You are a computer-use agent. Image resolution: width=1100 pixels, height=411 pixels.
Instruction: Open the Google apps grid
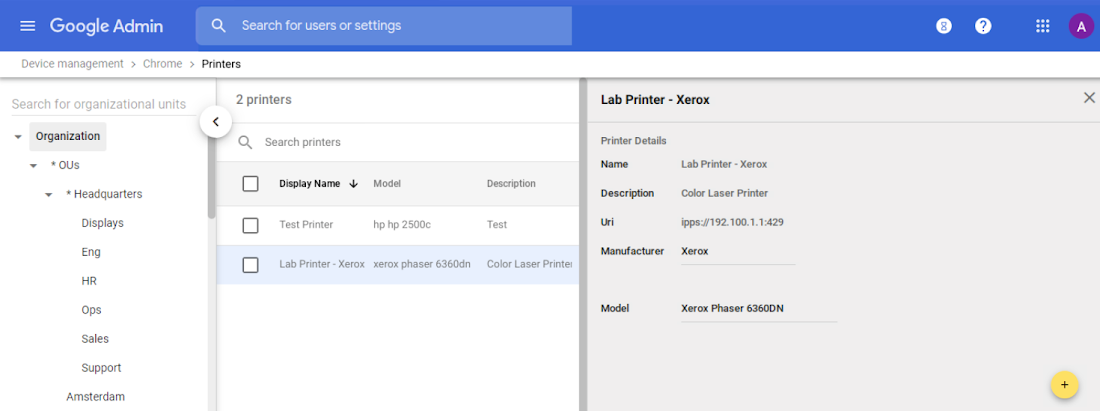point(1042,26)
